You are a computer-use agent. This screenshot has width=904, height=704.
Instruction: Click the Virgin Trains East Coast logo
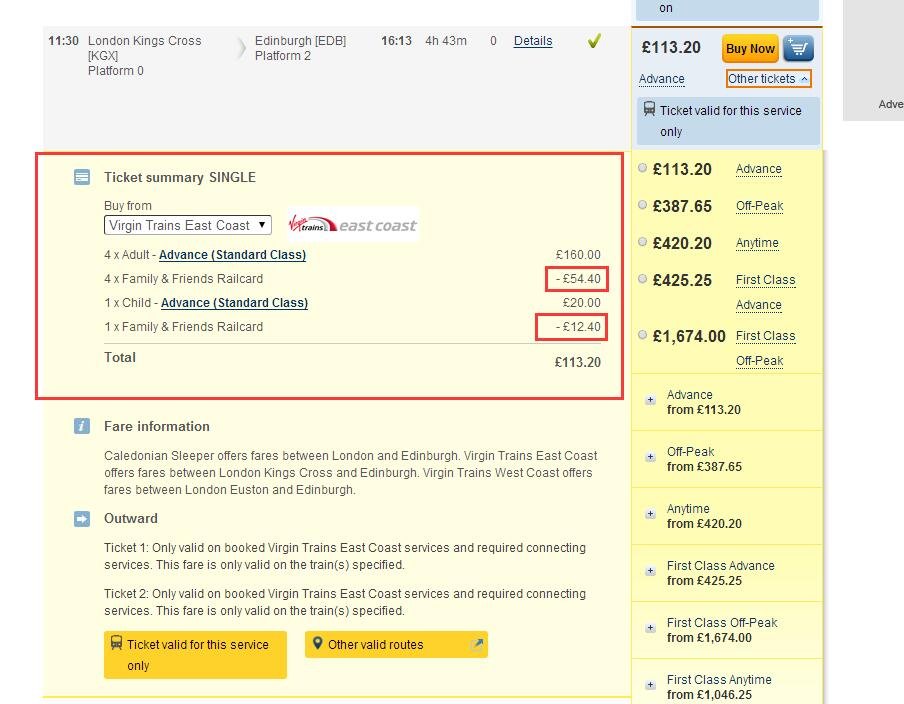point(352,225)
